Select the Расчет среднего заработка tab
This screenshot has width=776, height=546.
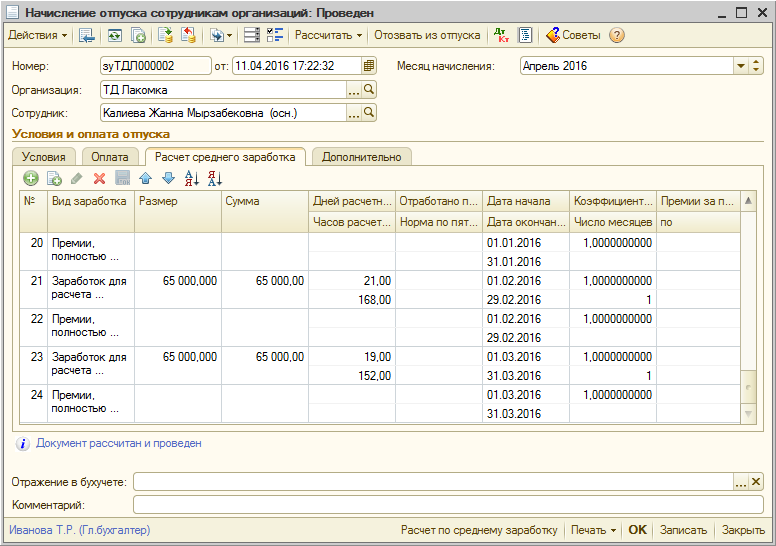225,157
